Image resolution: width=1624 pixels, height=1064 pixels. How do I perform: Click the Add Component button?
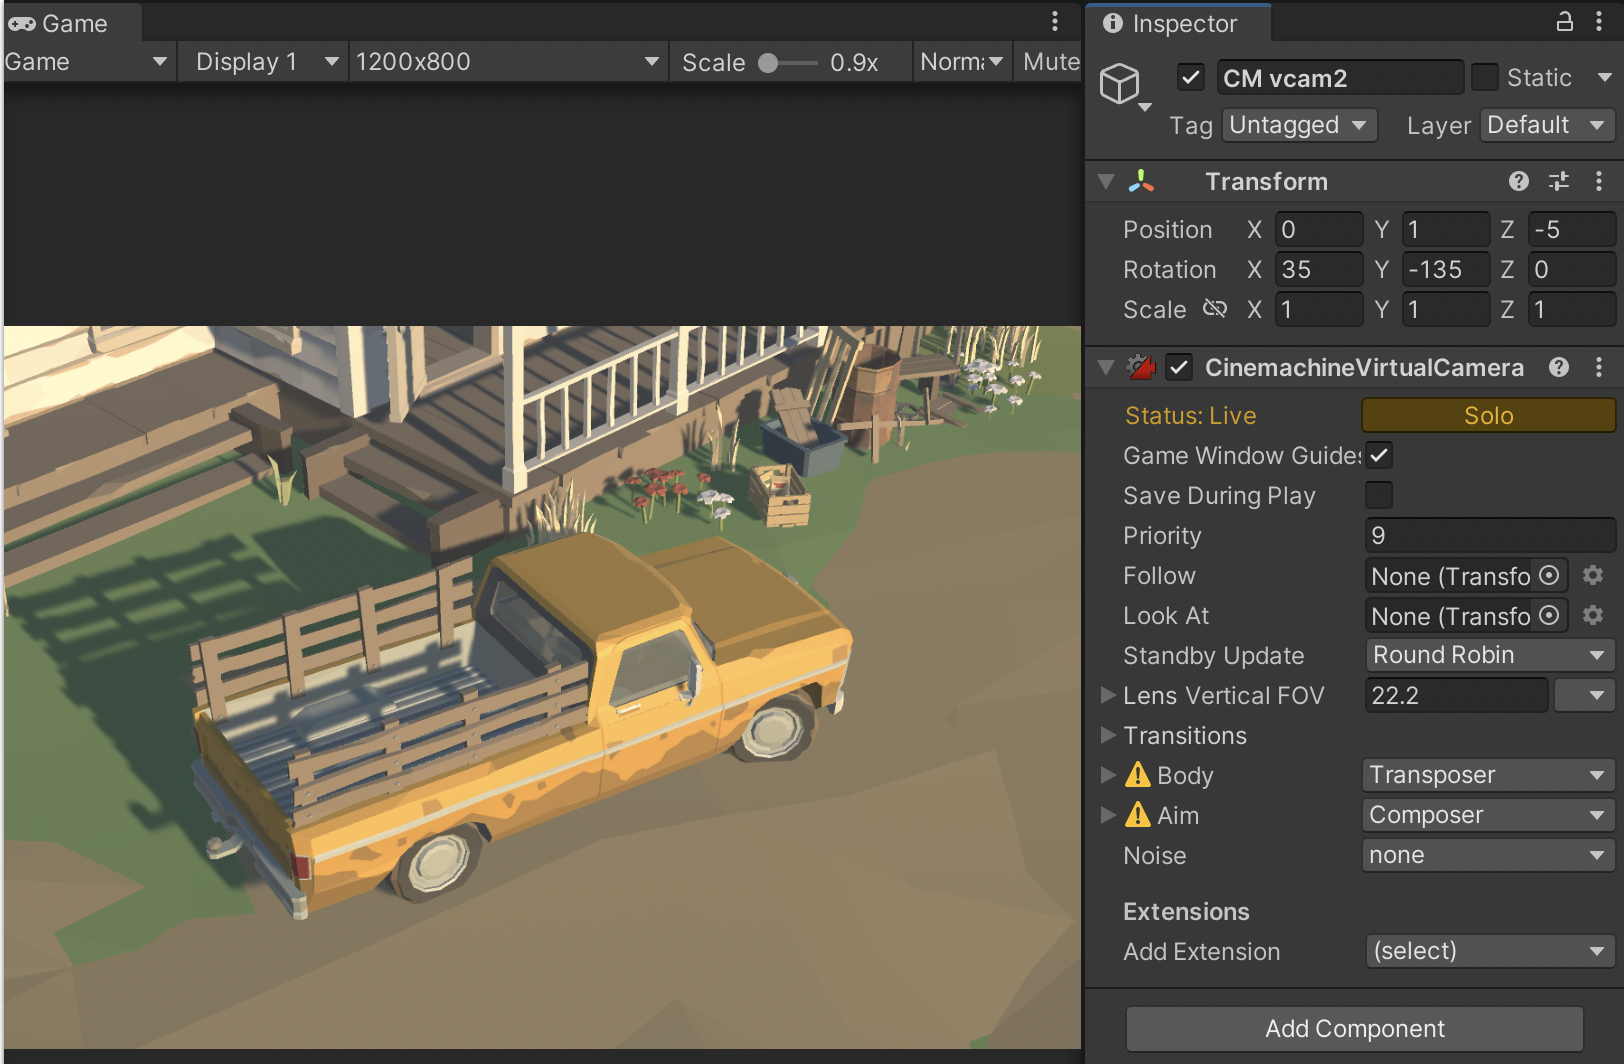tap(1354, 1028)
